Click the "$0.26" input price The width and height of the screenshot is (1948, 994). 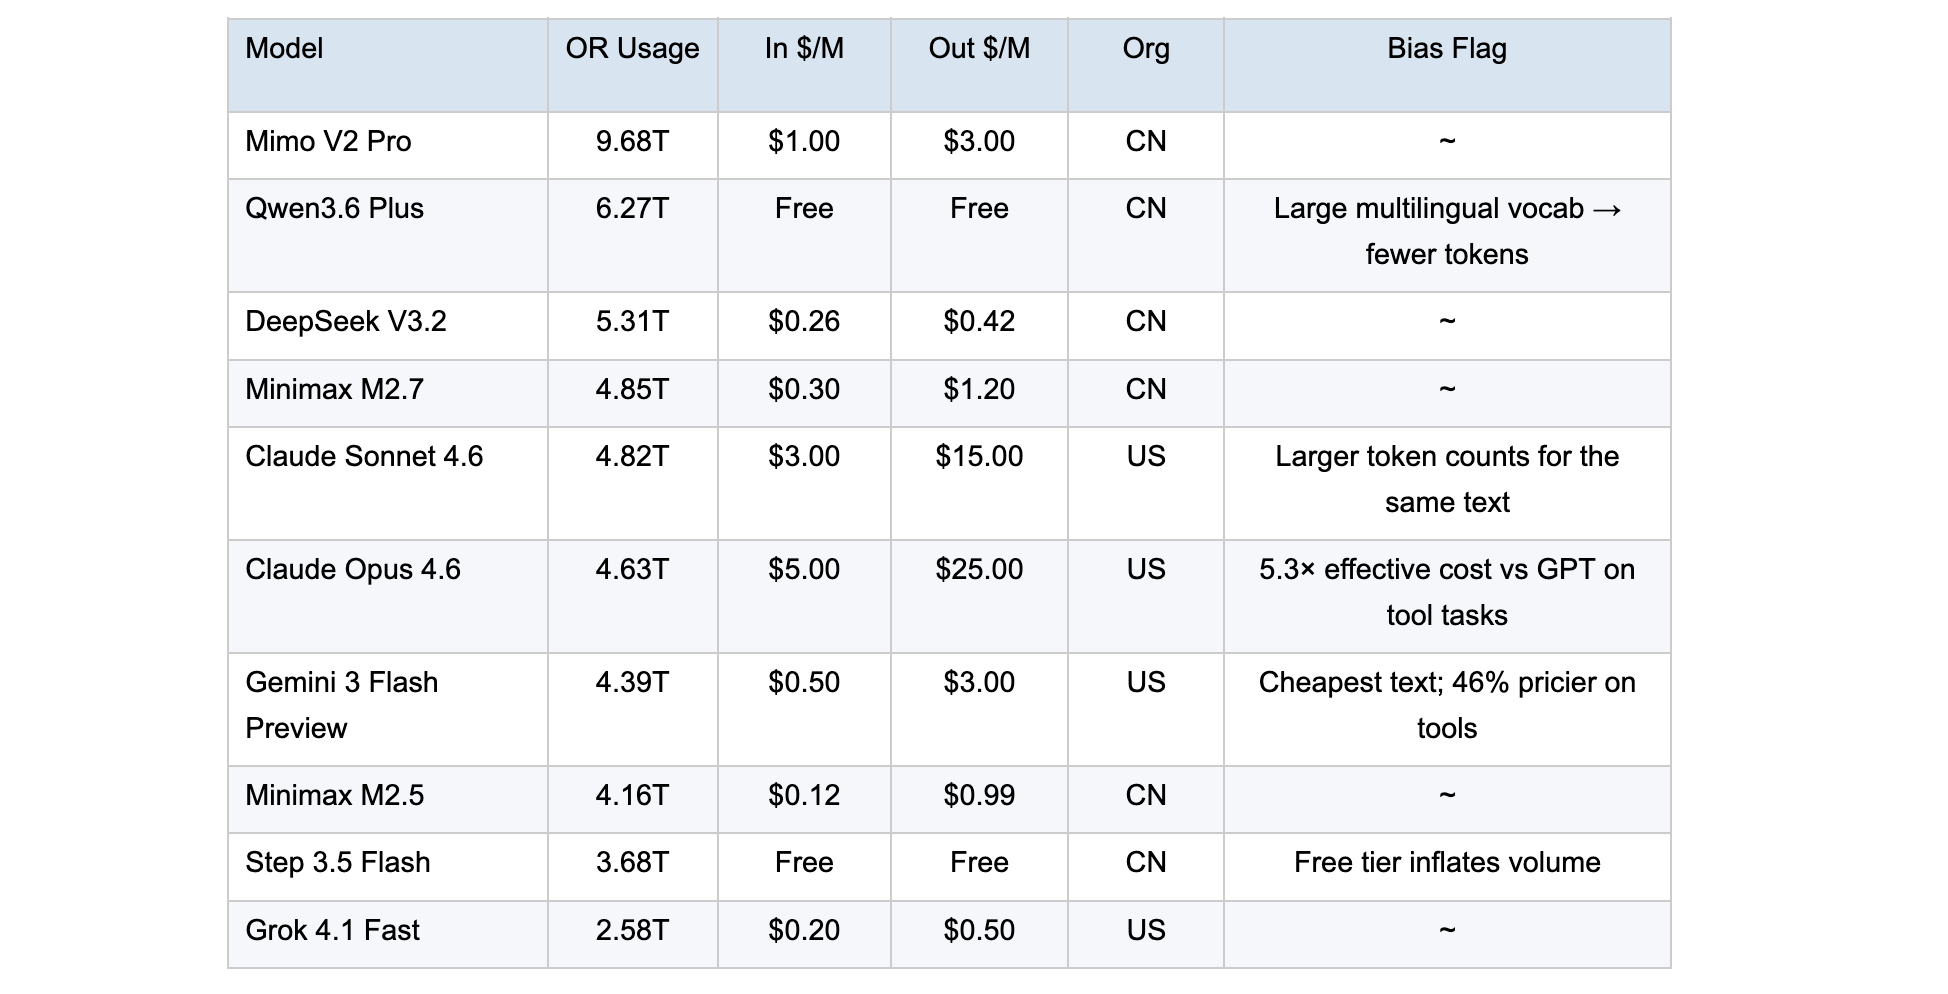(804, 321)
